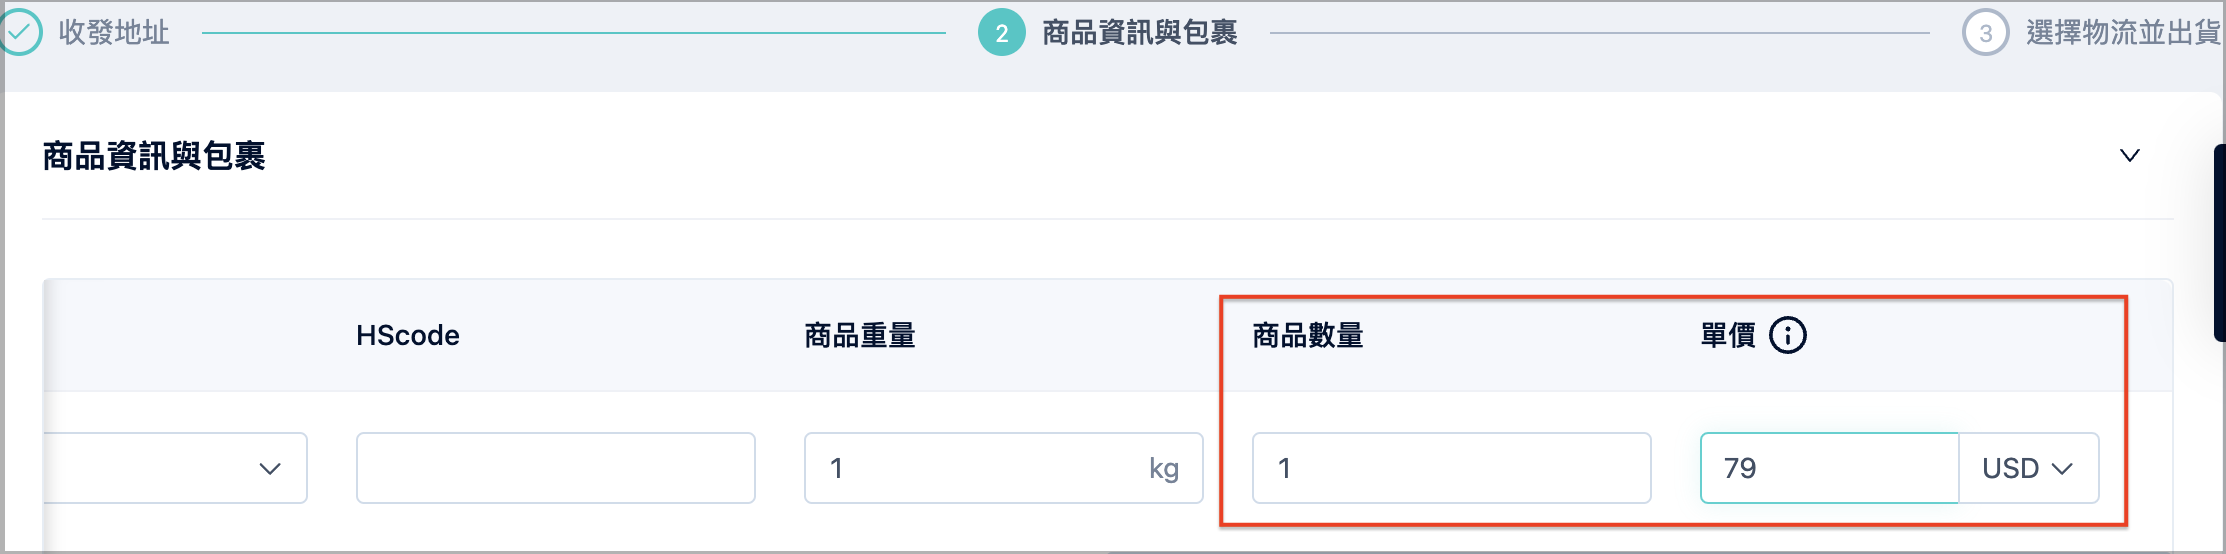This screenshot has width=2226, height=554.
Task: Click the kg unit label
Action: (x=1164, y=468)
